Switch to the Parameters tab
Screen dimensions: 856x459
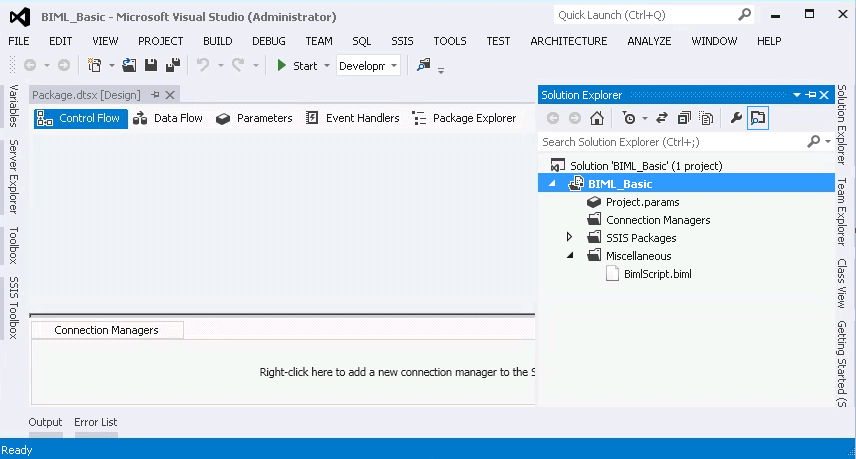click(254, 118)
